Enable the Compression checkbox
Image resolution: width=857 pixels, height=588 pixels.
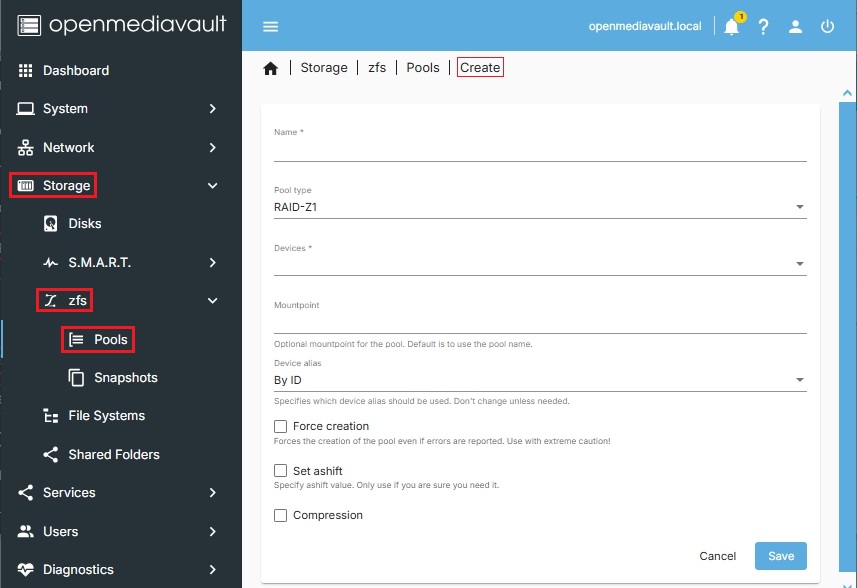pyautogui.click(x=281, y=516)
